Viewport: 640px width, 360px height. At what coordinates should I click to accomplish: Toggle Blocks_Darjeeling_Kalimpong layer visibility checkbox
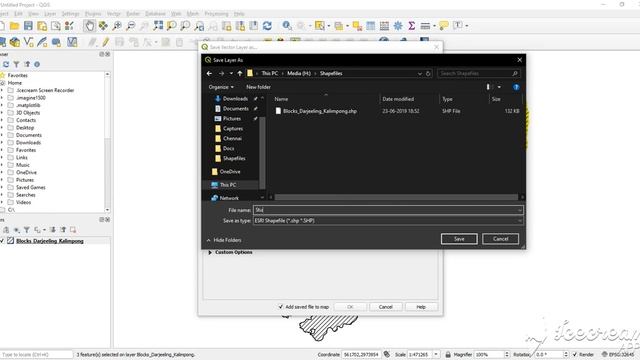pos(2,241)
